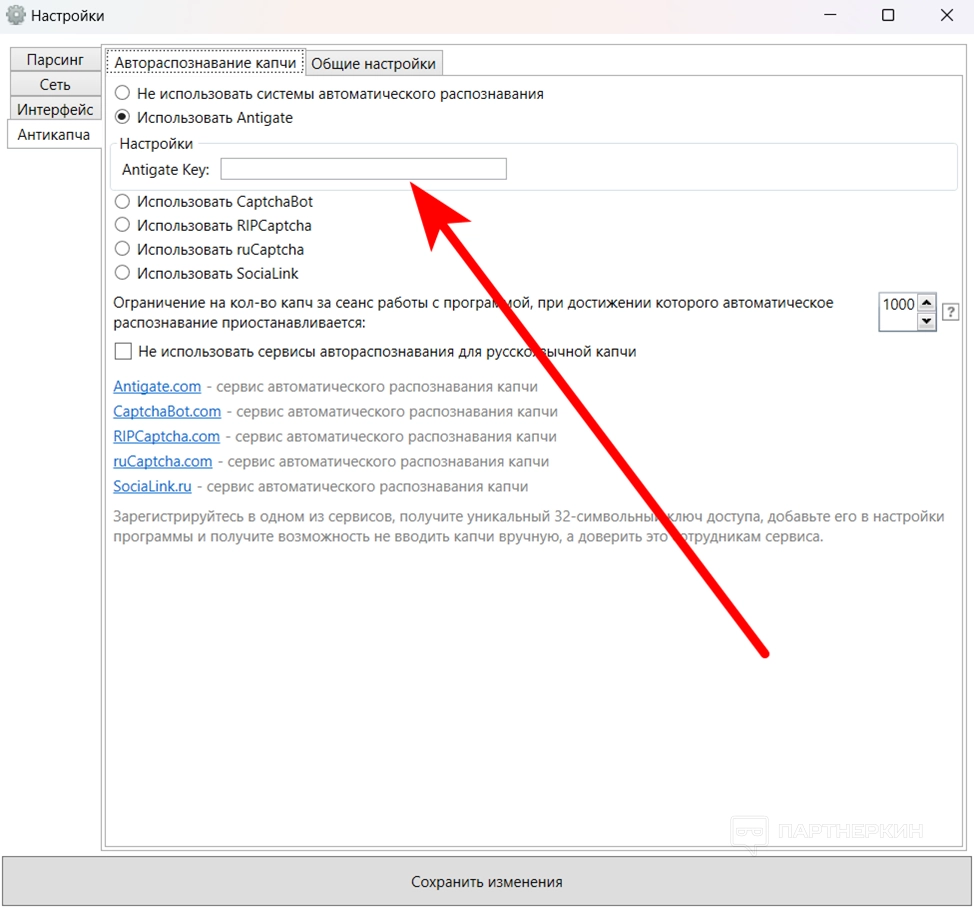Decrease captcha limit with down arrow
The width and height of the screenshot is (974, 908).
click(x=926, y=321)
